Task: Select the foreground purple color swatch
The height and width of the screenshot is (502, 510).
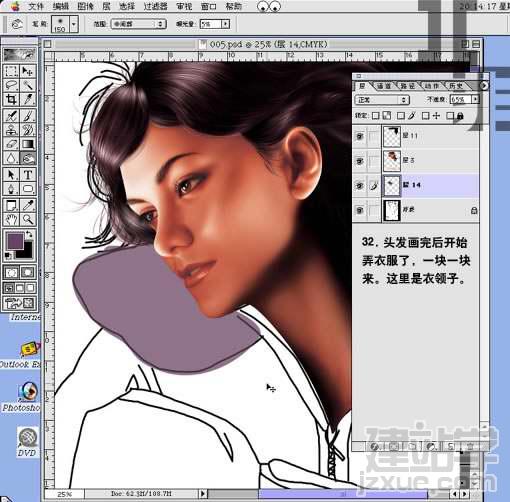Action: pos(14,241)
